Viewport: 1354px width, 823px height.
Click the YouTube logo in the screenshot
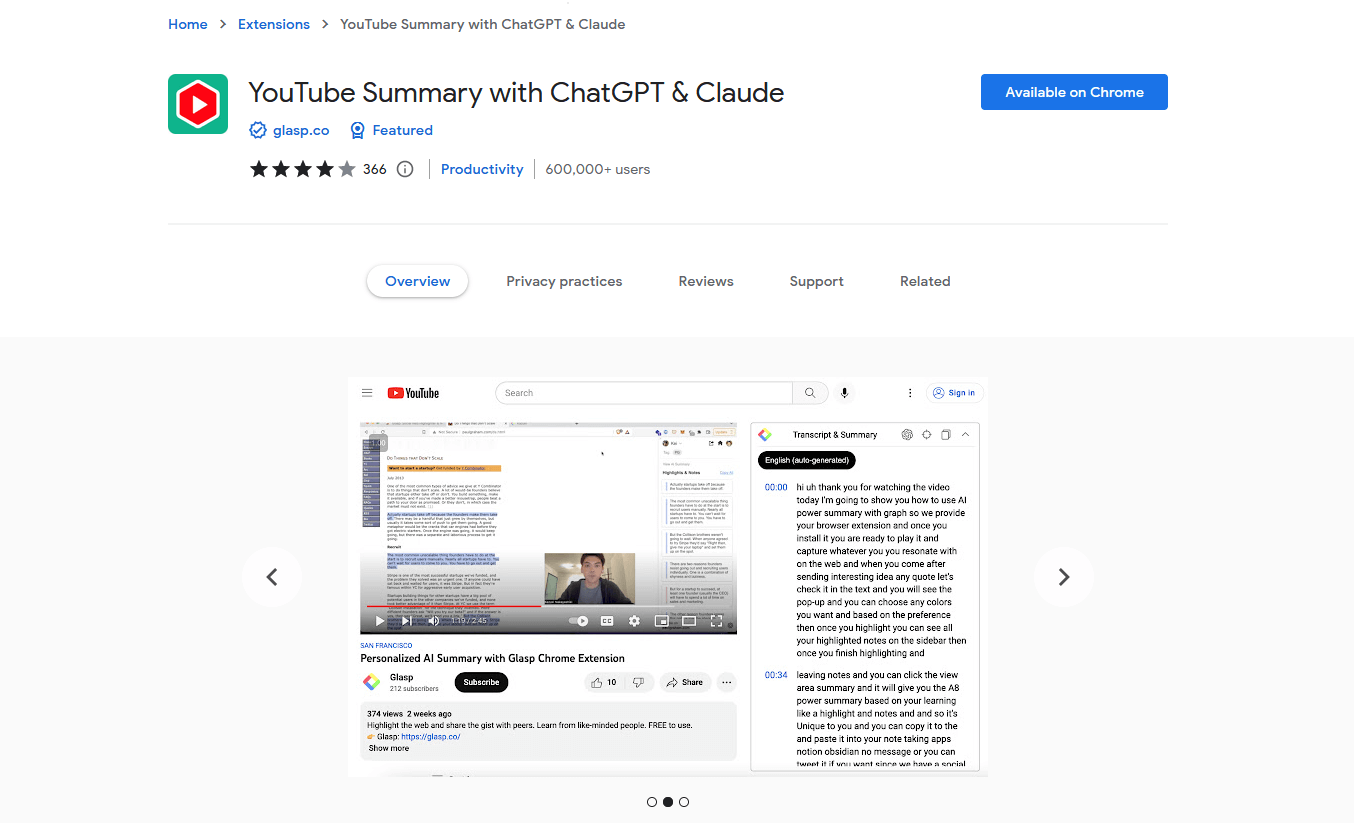(x=413, y=393)
